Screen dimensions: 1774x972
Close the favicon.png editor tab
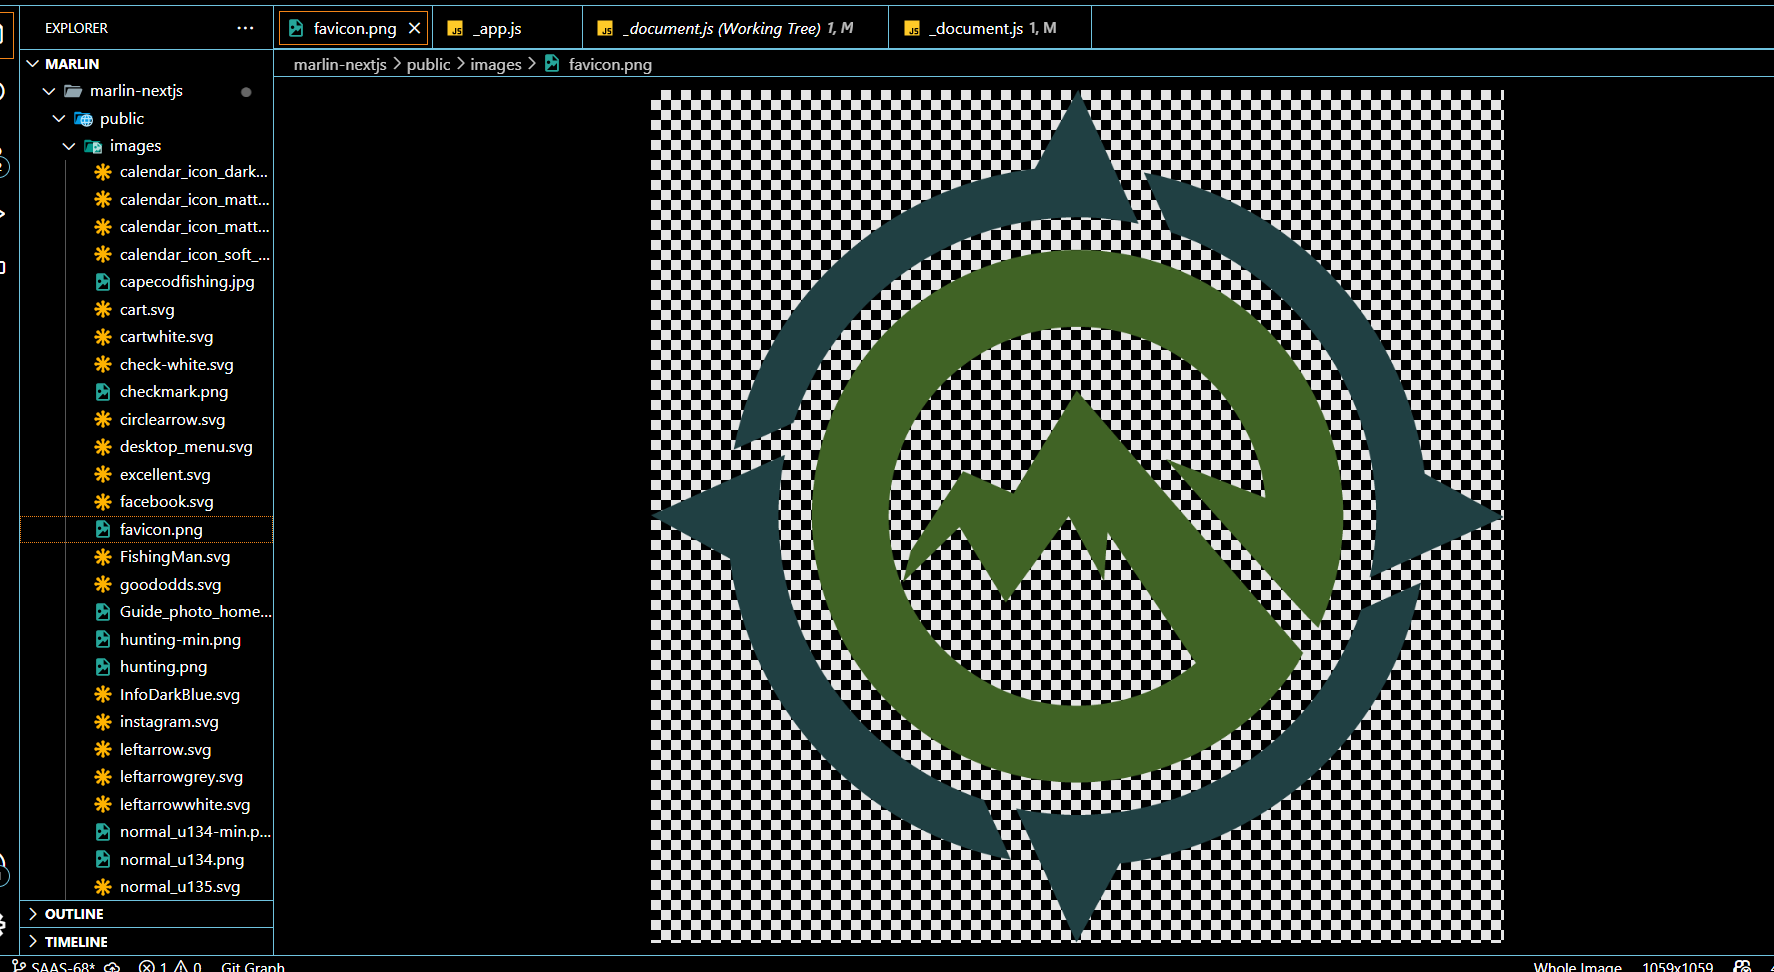[414, 28]
